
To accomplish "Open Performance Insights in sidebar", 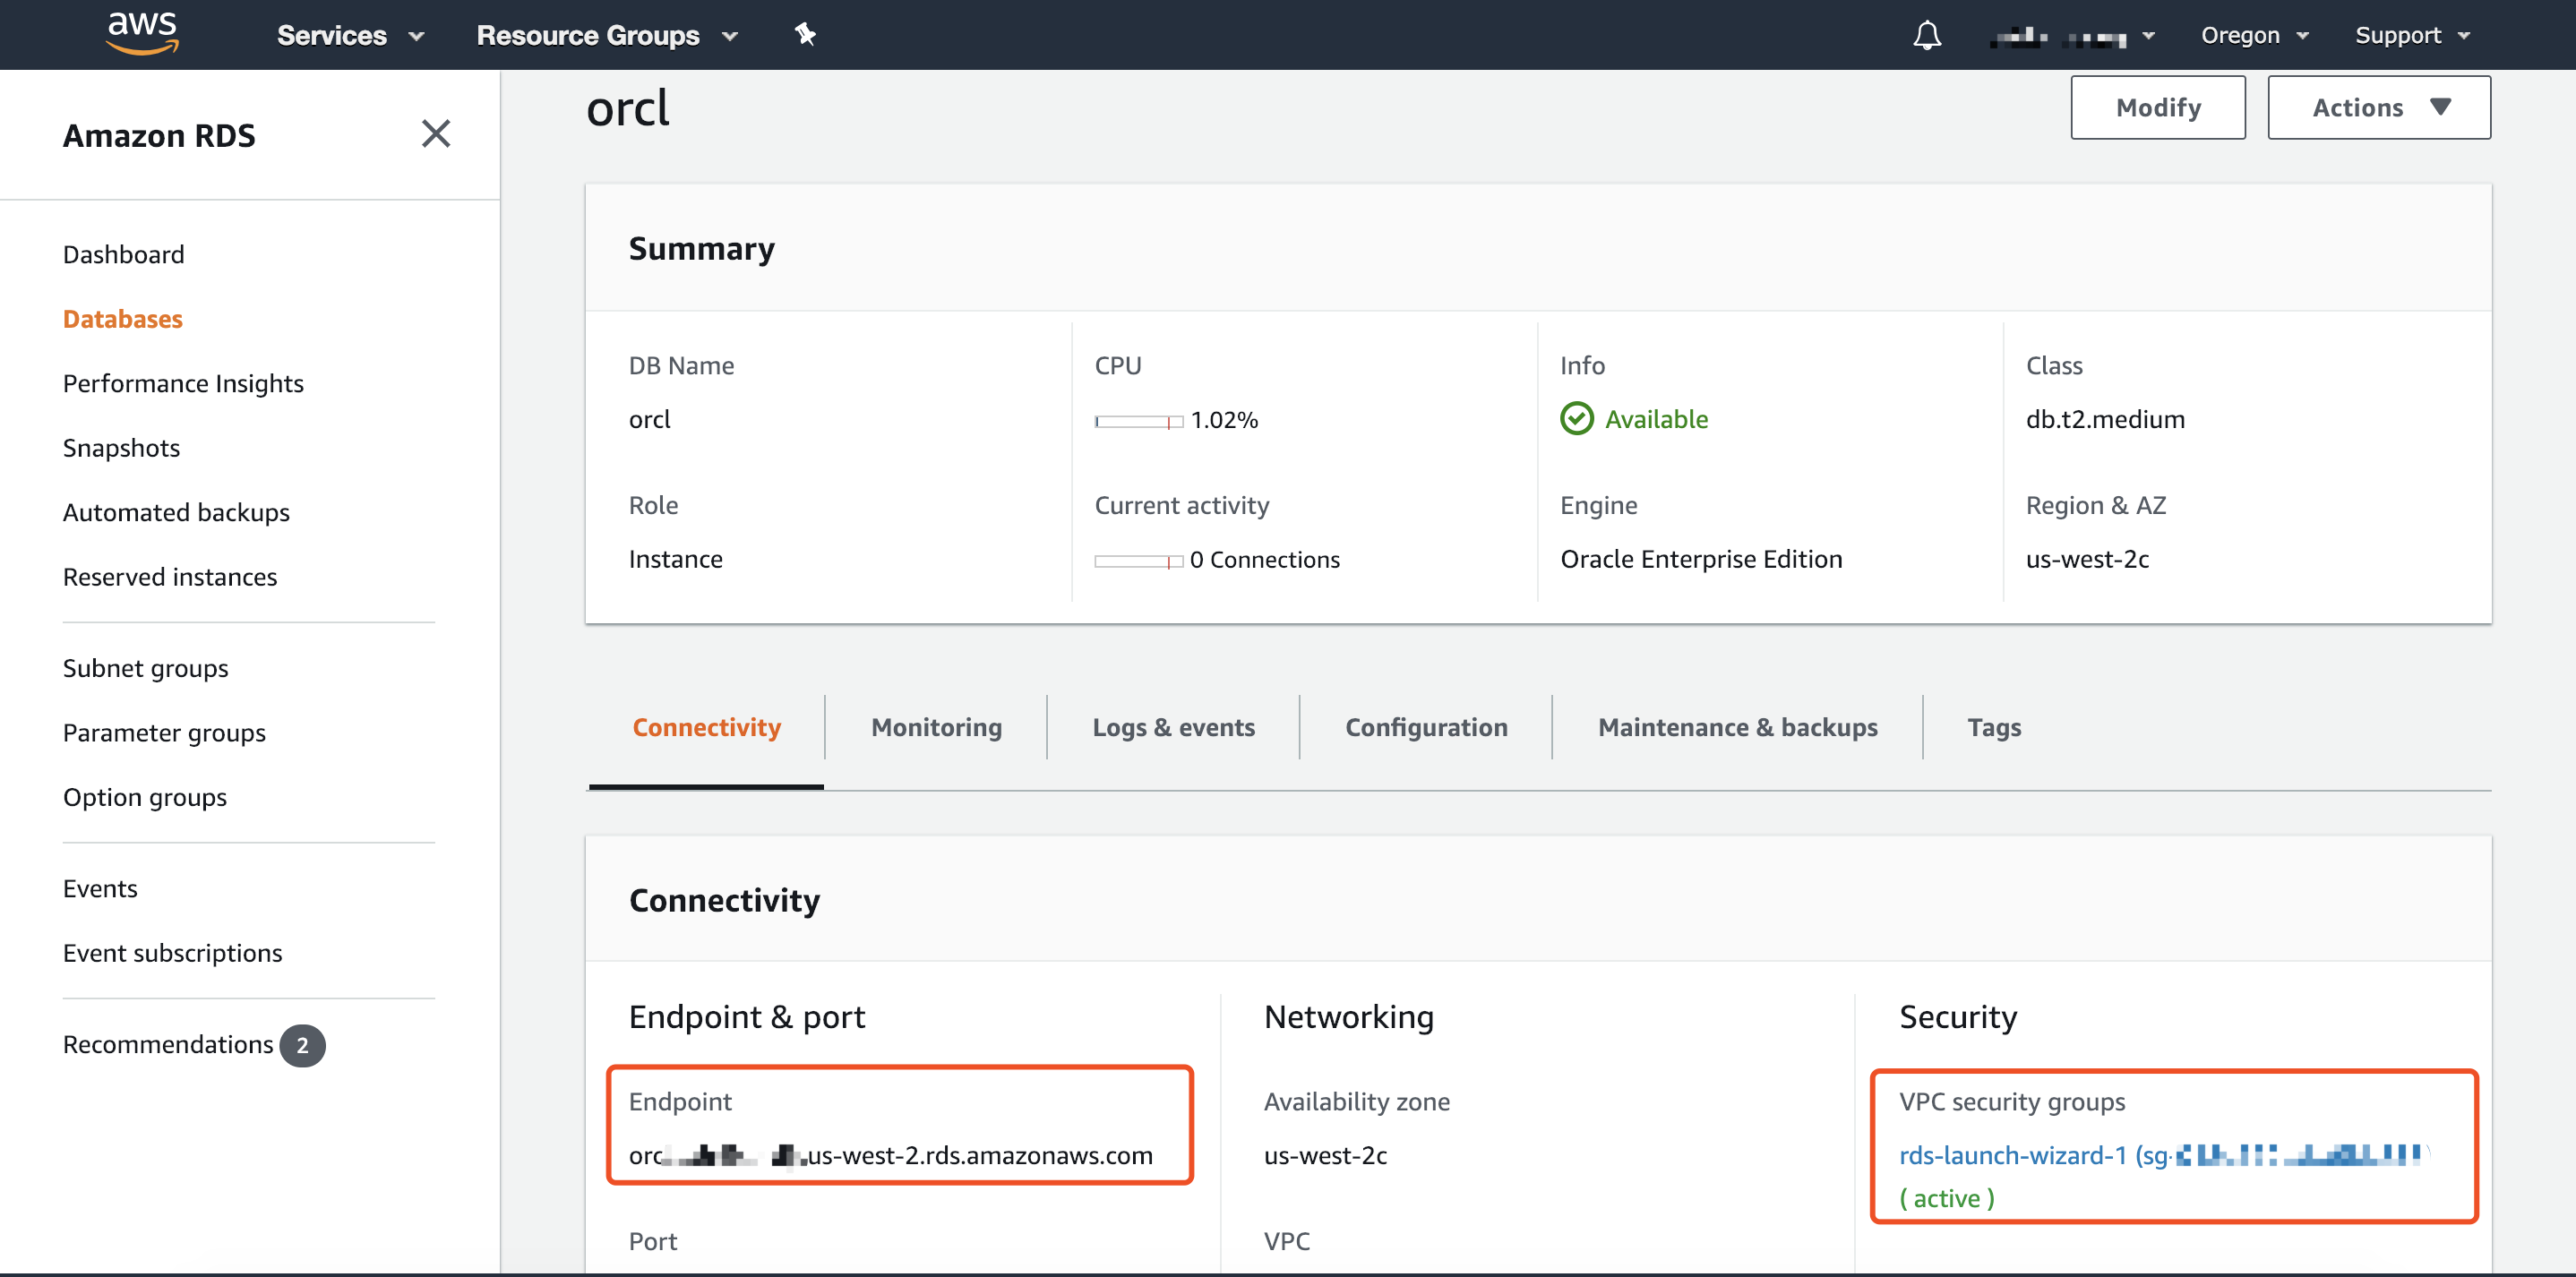I will pyautogui.click(x=183, y=383).
